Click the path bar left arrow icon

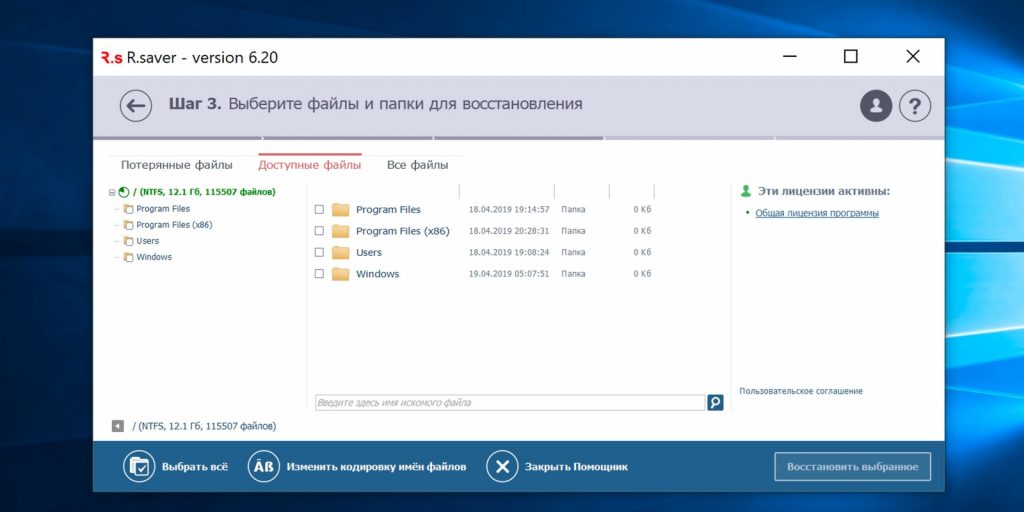(x=118, y=426)
